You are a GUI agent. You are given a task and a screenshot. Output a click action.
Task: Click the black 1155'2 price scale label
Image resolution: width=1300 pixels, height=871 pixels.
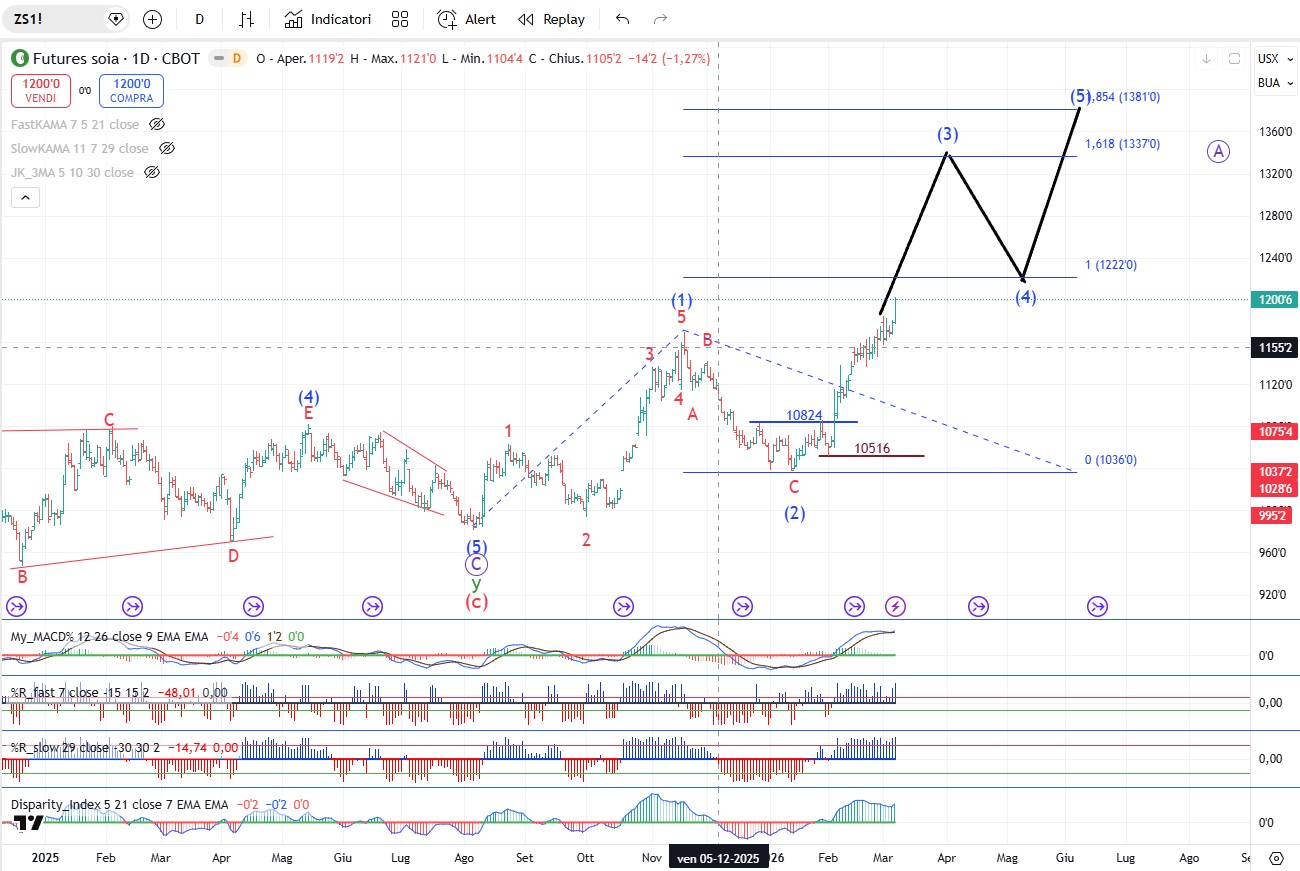[x=1274, y=347]
